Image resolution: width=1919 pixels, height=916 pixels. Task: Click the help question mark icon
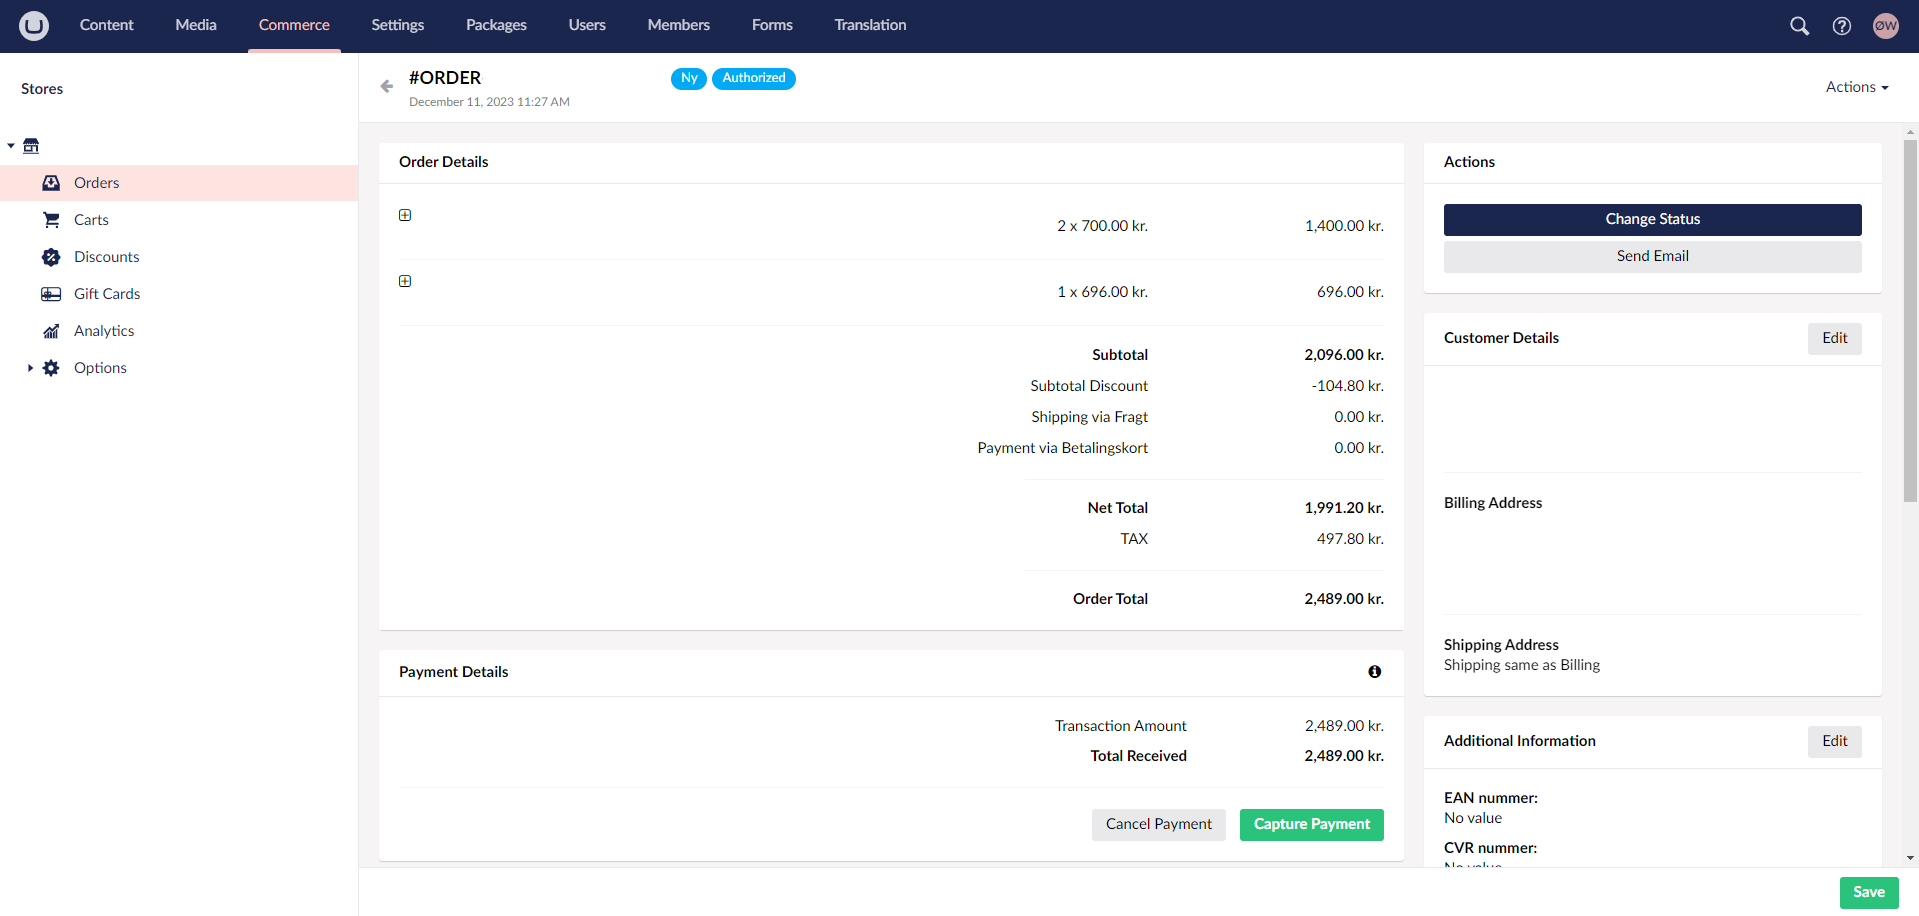tap(1841, 26)
